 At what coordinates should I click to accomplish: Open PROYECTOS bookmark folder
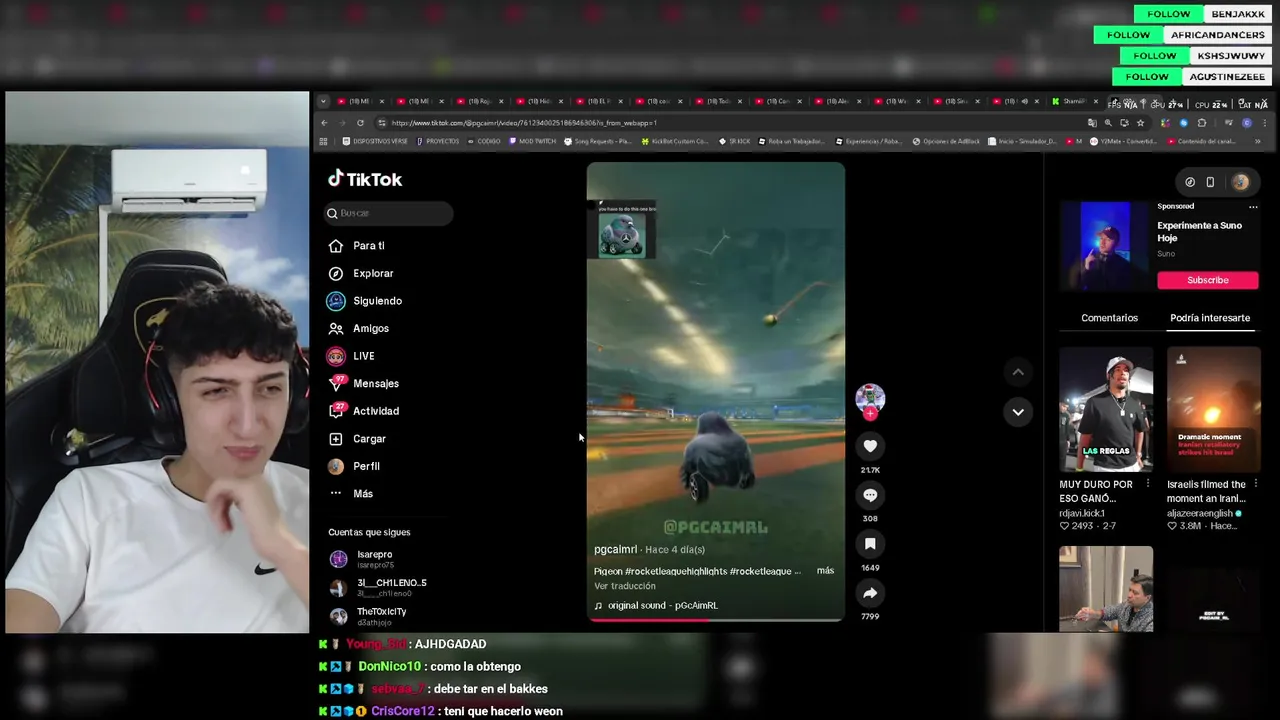click(438, 141)
